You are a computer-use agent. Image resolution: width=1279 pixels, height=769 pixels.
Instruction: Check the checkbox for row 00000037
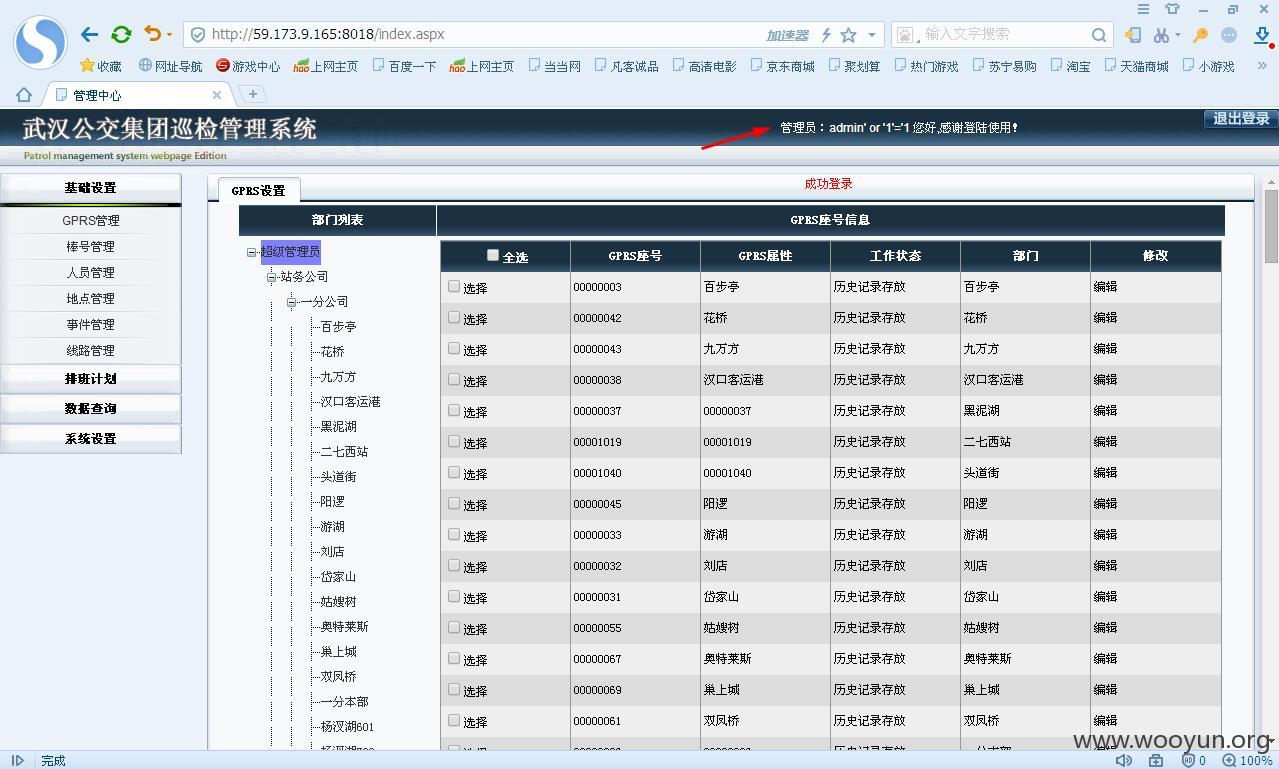tap(453, 410)
